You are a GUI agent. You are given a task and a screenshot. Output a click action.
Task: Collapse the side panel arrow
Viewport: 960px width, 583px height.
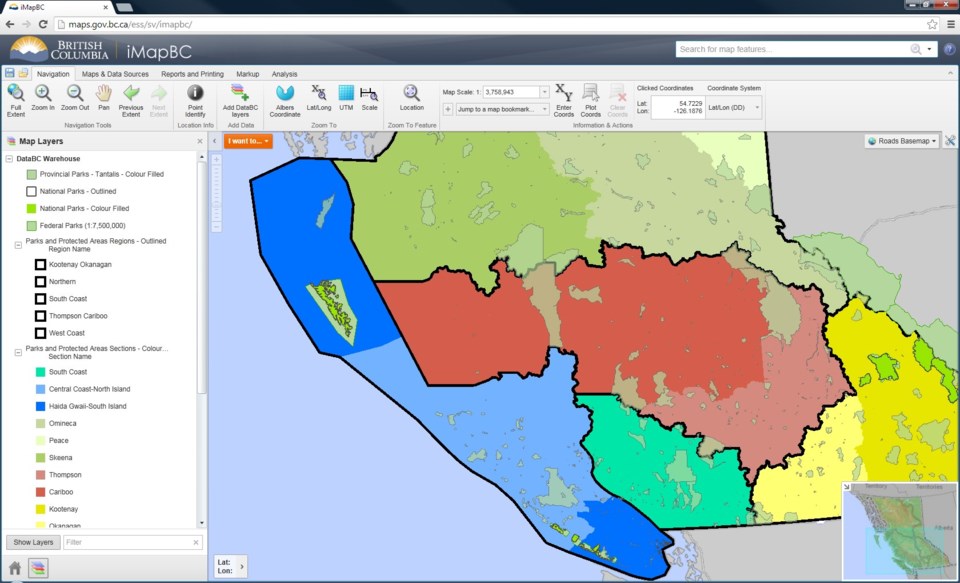click(x=214, y=141)
